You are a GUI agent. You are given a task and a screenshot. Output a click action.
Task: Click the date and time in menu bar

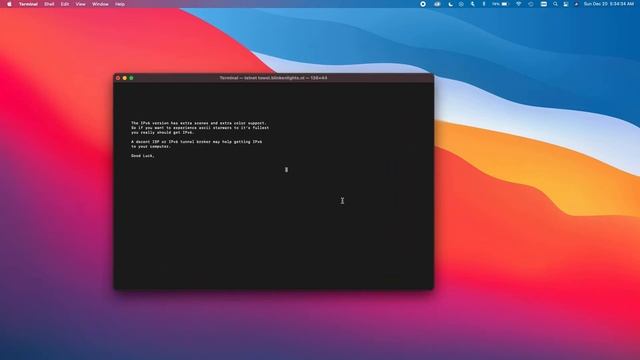pyautogui.click(x=609, y=4)
